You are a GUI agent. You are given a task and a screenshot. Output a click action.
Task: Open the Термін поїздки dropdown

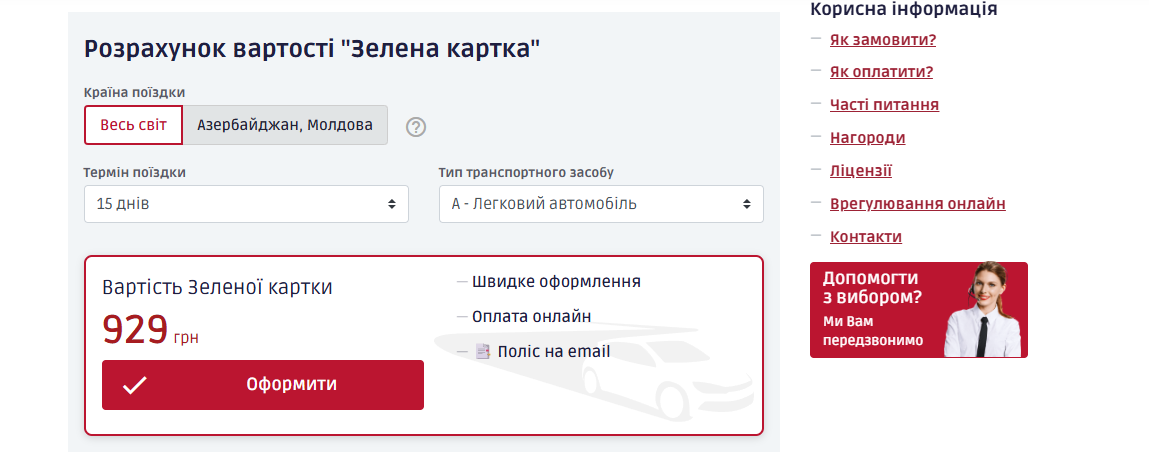click(x=246, y=204)
